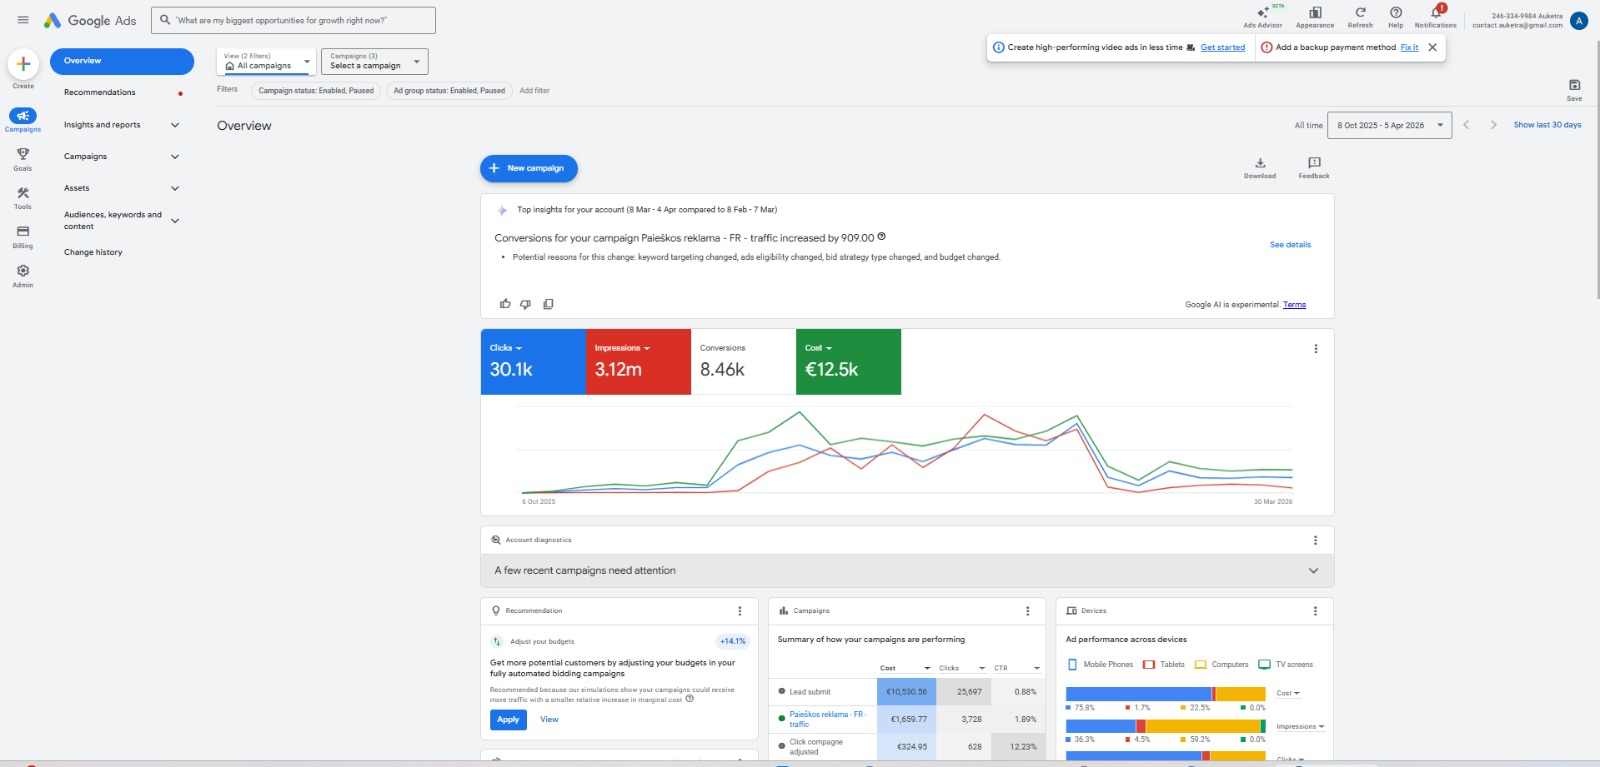1600x767 pixels.
Task: Open Account diagnostics card options menu
Action: click(x=1316, y=540)
